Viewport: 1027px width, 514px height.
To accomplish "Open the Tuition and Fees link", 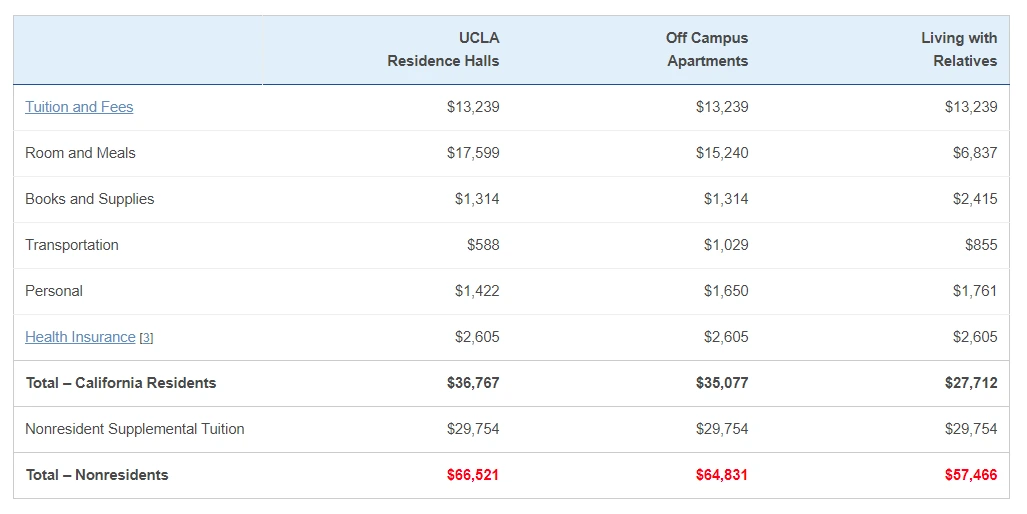I will 79,107.
